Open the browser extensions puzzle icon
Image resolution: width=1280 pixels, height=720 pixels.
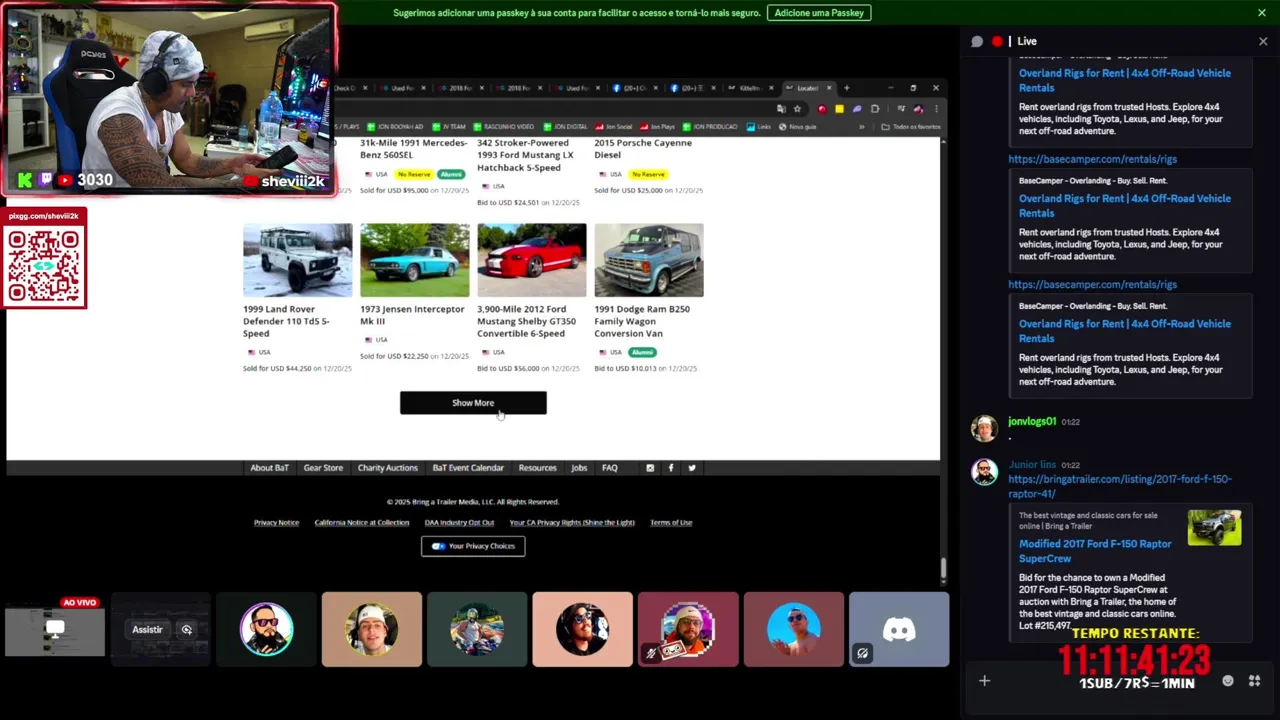tap(875, 109)
